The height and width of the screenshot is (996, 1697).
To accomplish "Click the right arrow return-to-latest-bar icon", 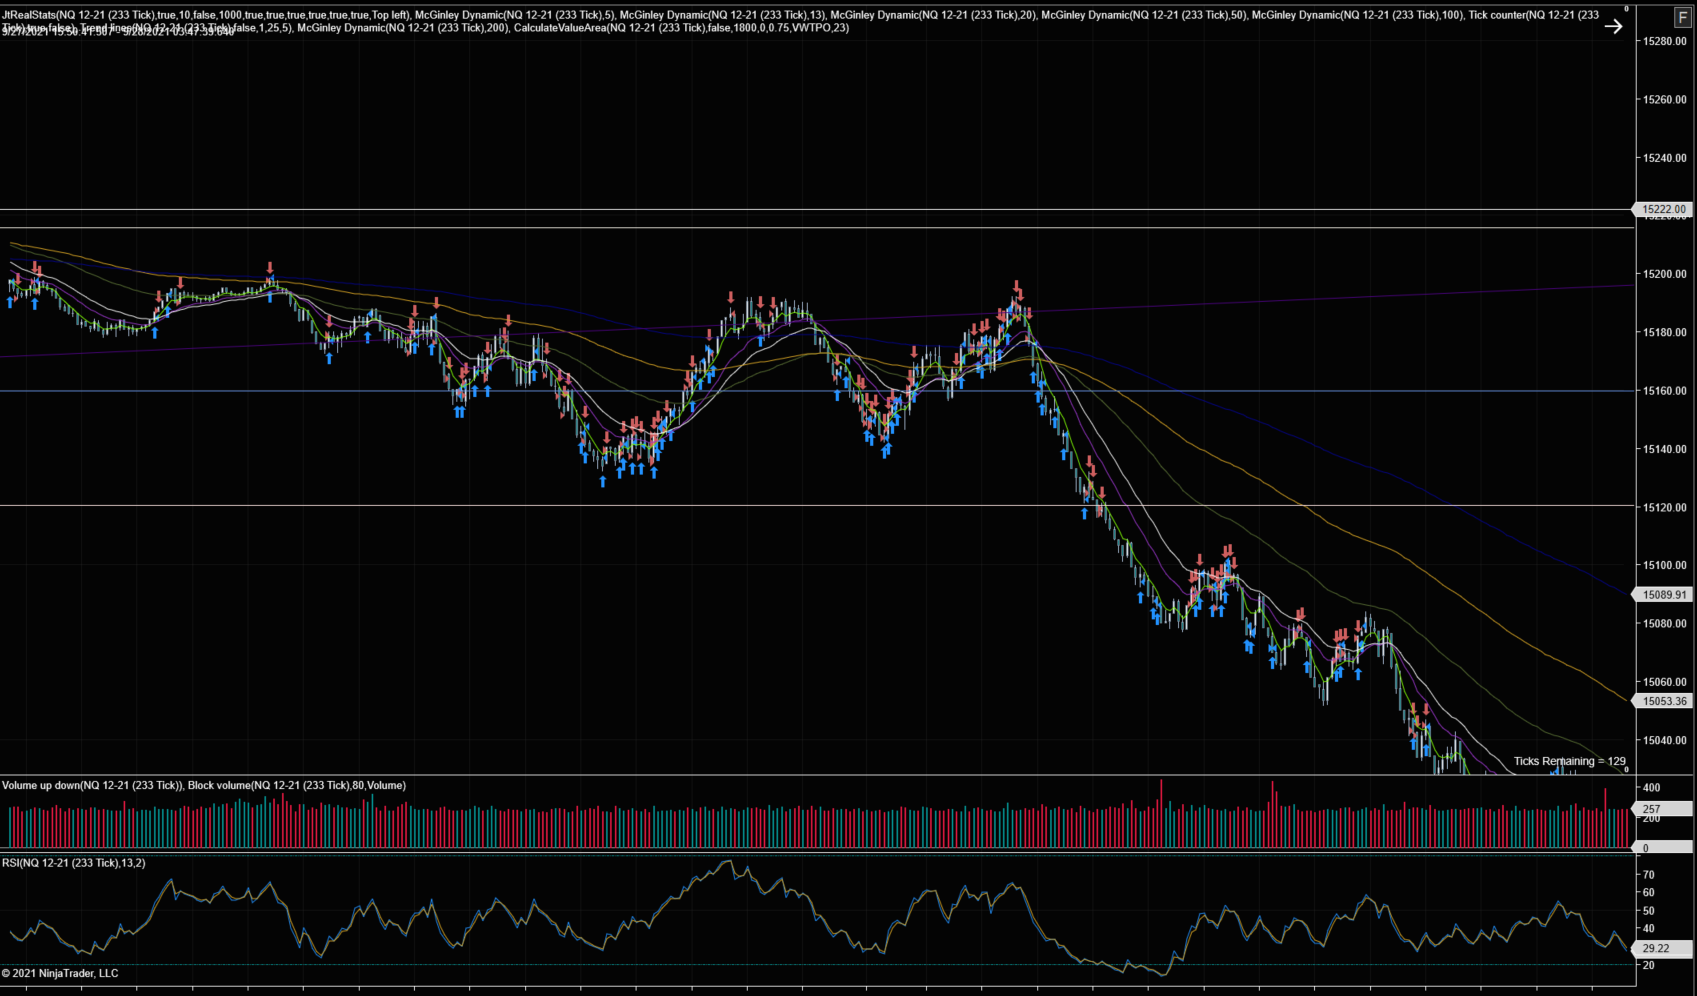I will click(x=1613, y=27).
